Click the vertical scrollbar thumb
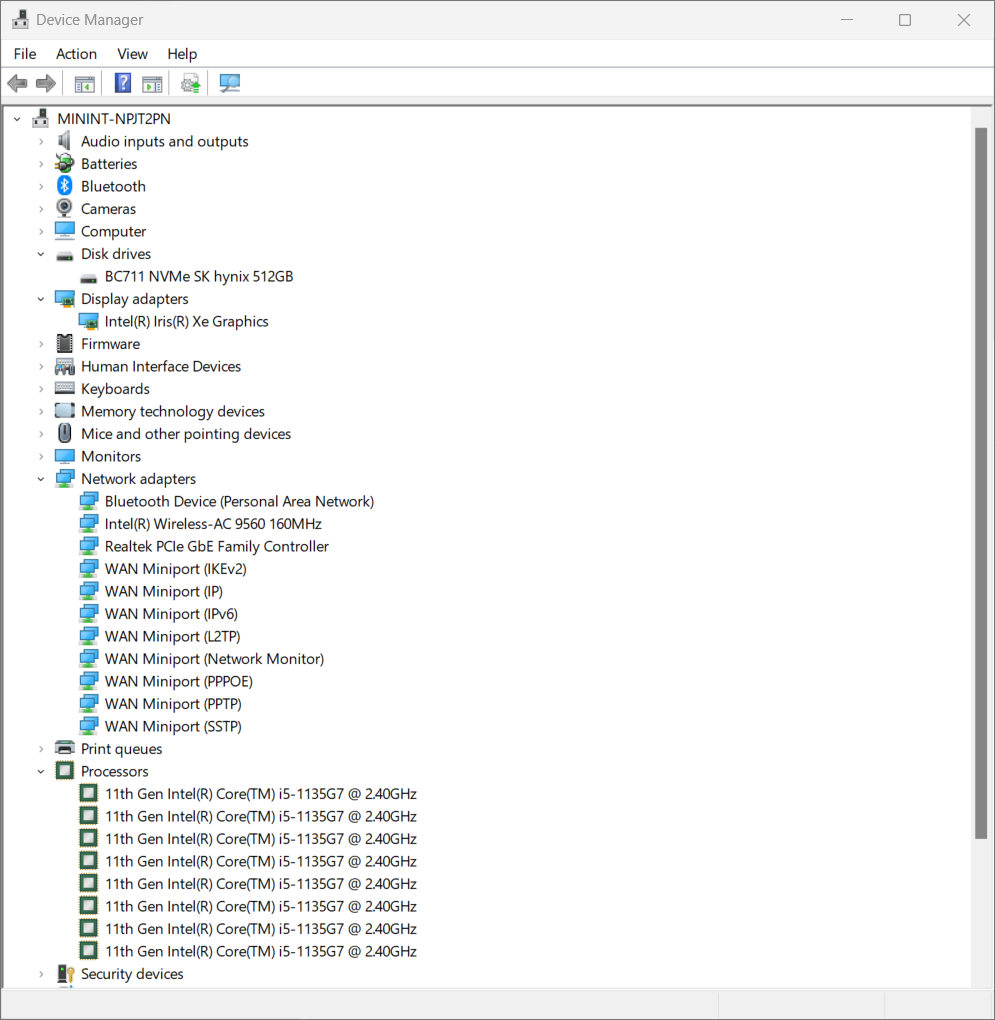This screenshot has width=995, height=1020. (x=981, y=483)
